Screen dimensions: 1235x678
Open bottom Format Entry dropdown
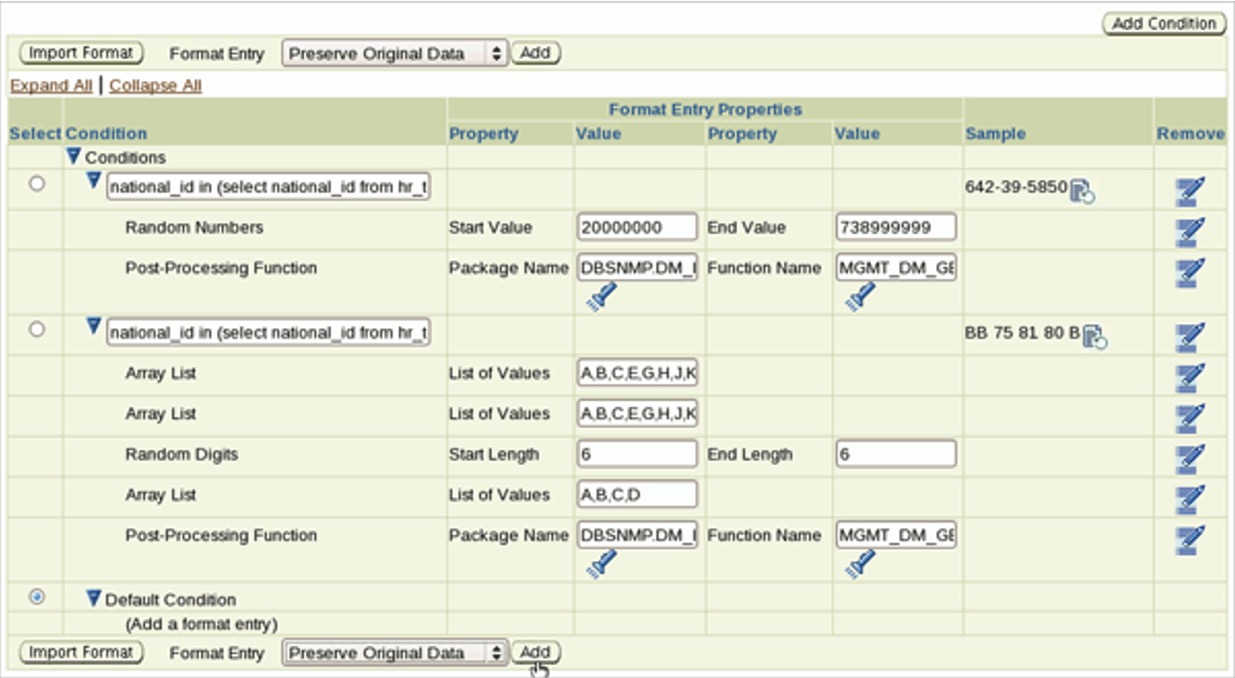click(x=395, y=653)
